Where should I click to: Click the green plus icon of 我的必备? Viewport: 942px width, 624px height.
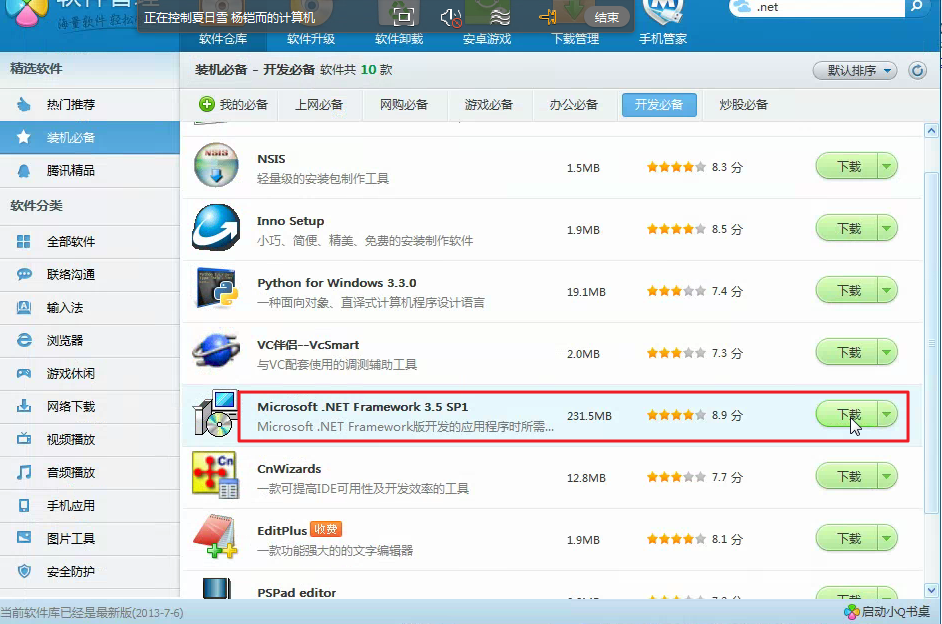207,105
